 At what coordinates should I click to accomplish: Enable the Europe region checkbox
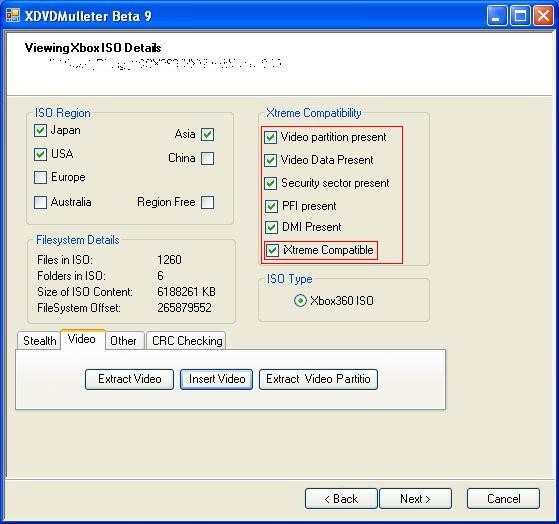coord(40,177)
